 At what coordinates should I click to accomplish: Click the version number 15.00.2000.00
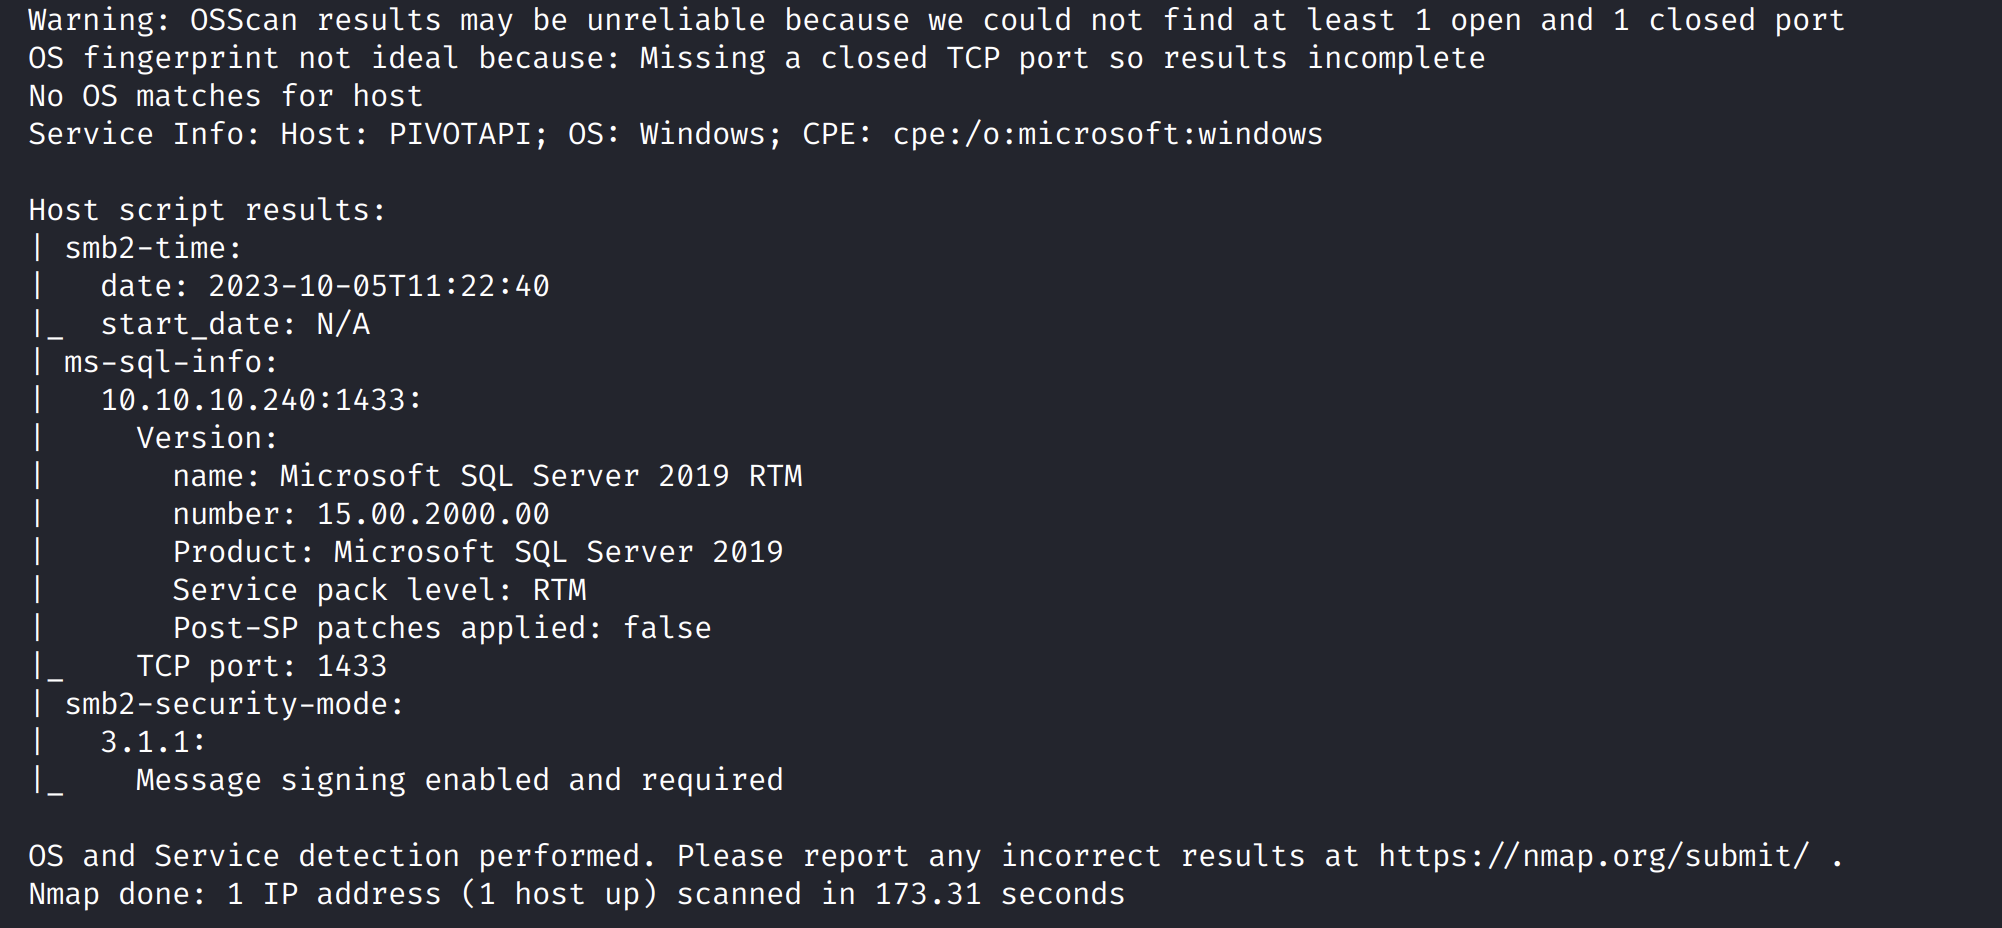coord(433,514)
